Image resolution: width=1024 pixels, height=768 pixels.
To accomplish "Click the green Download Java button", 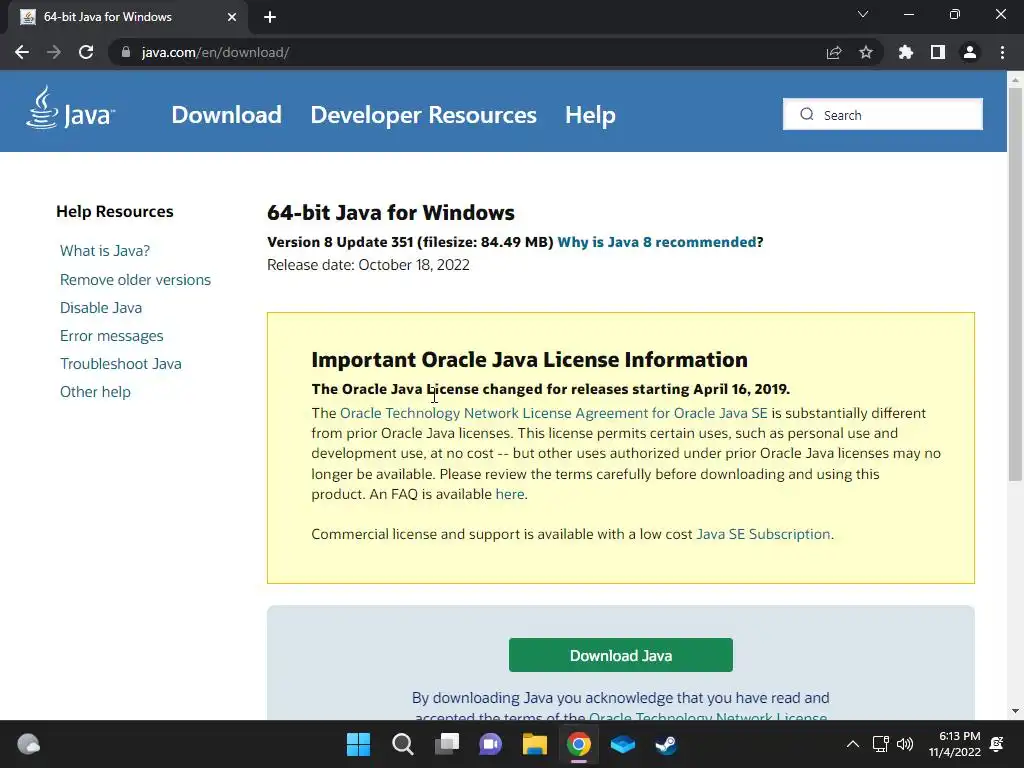I will 620,655.
